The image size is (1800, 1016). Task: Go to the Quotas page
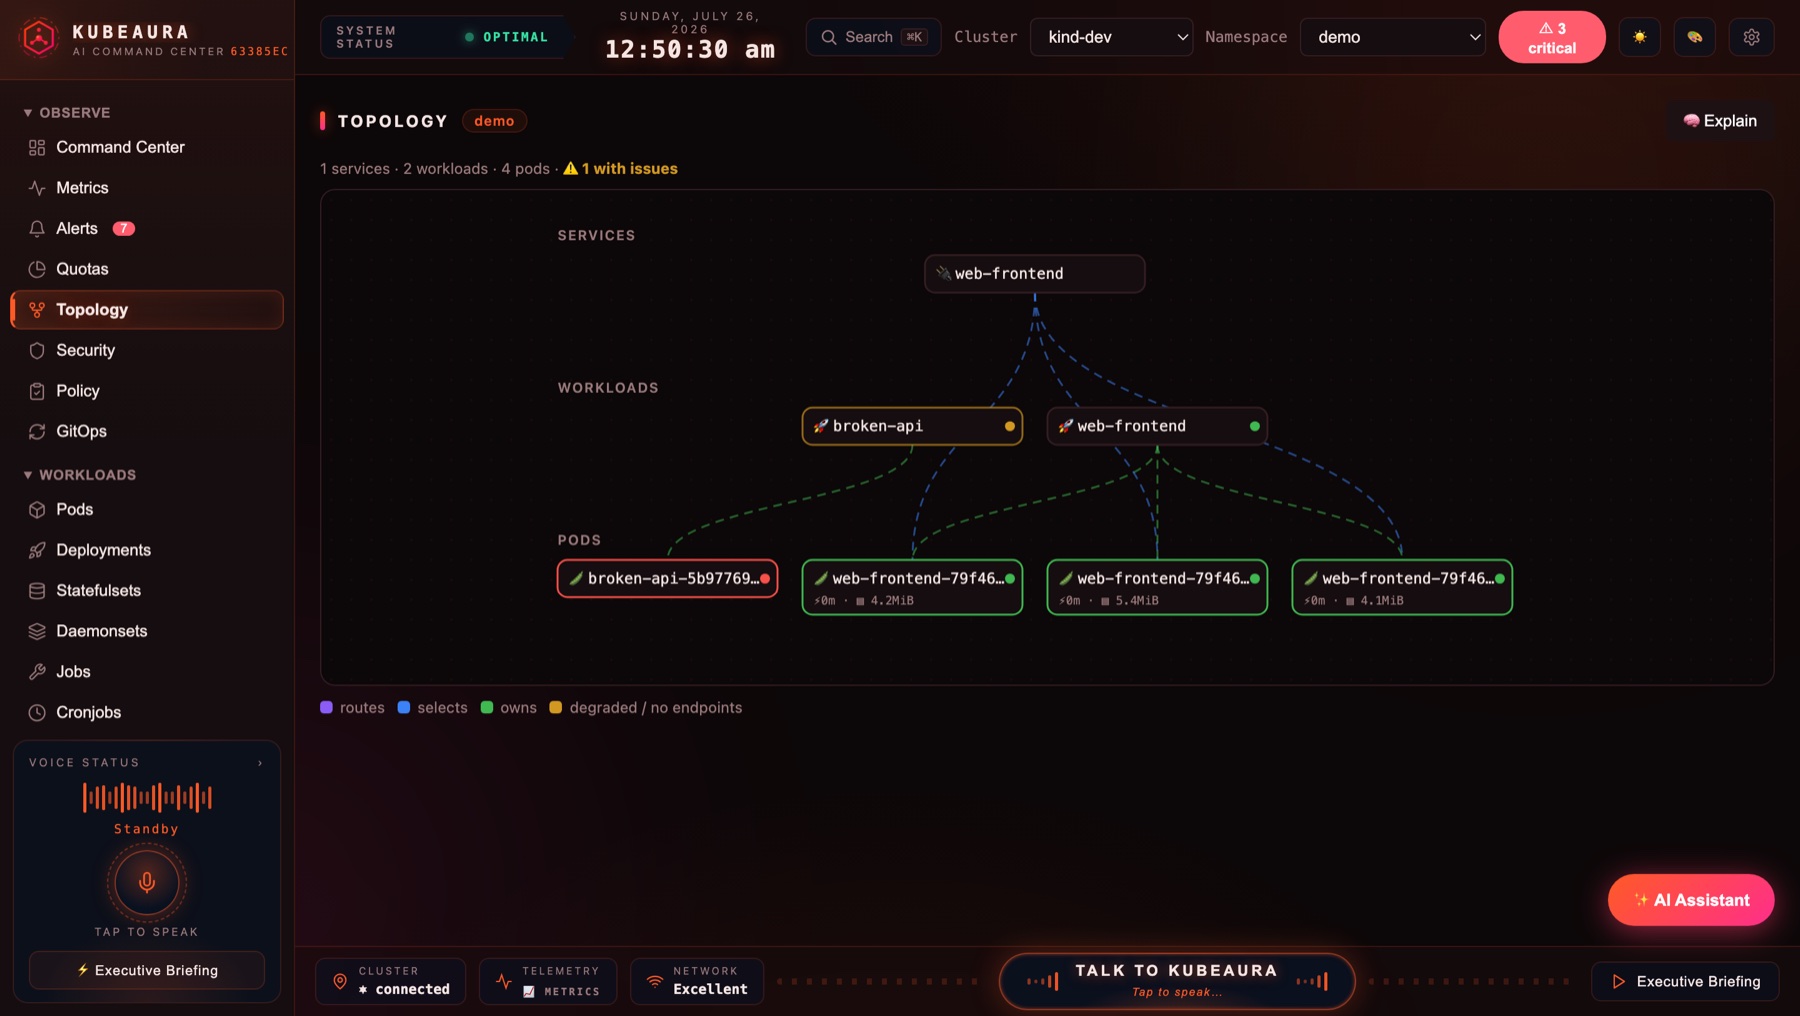(147, 269)
